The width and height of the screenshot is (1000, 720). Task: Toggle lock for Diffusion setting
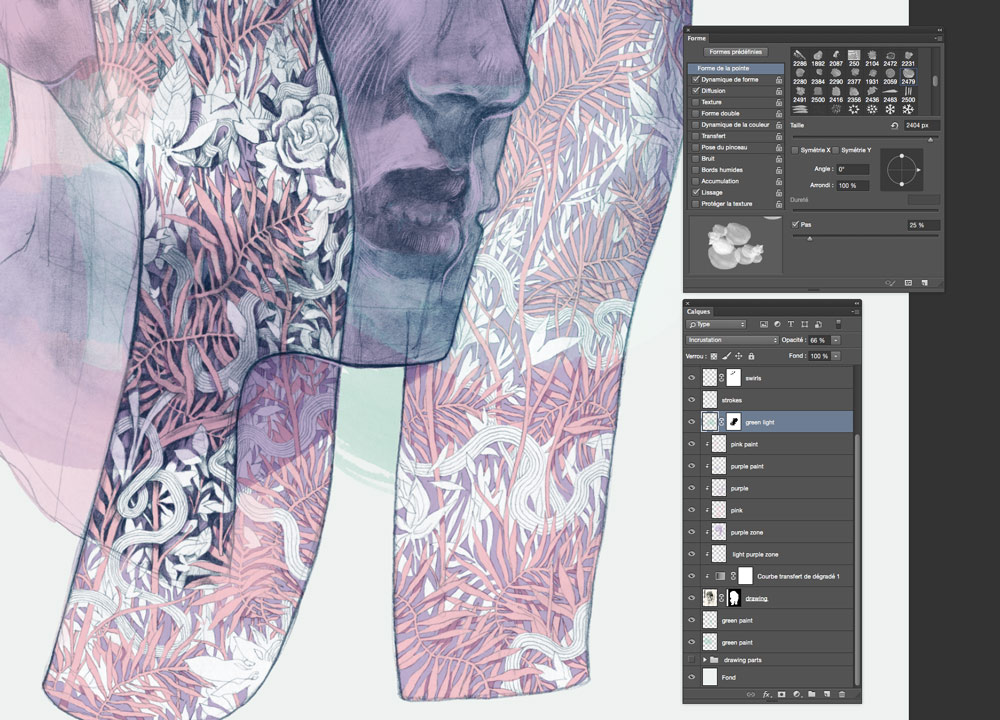779,91
